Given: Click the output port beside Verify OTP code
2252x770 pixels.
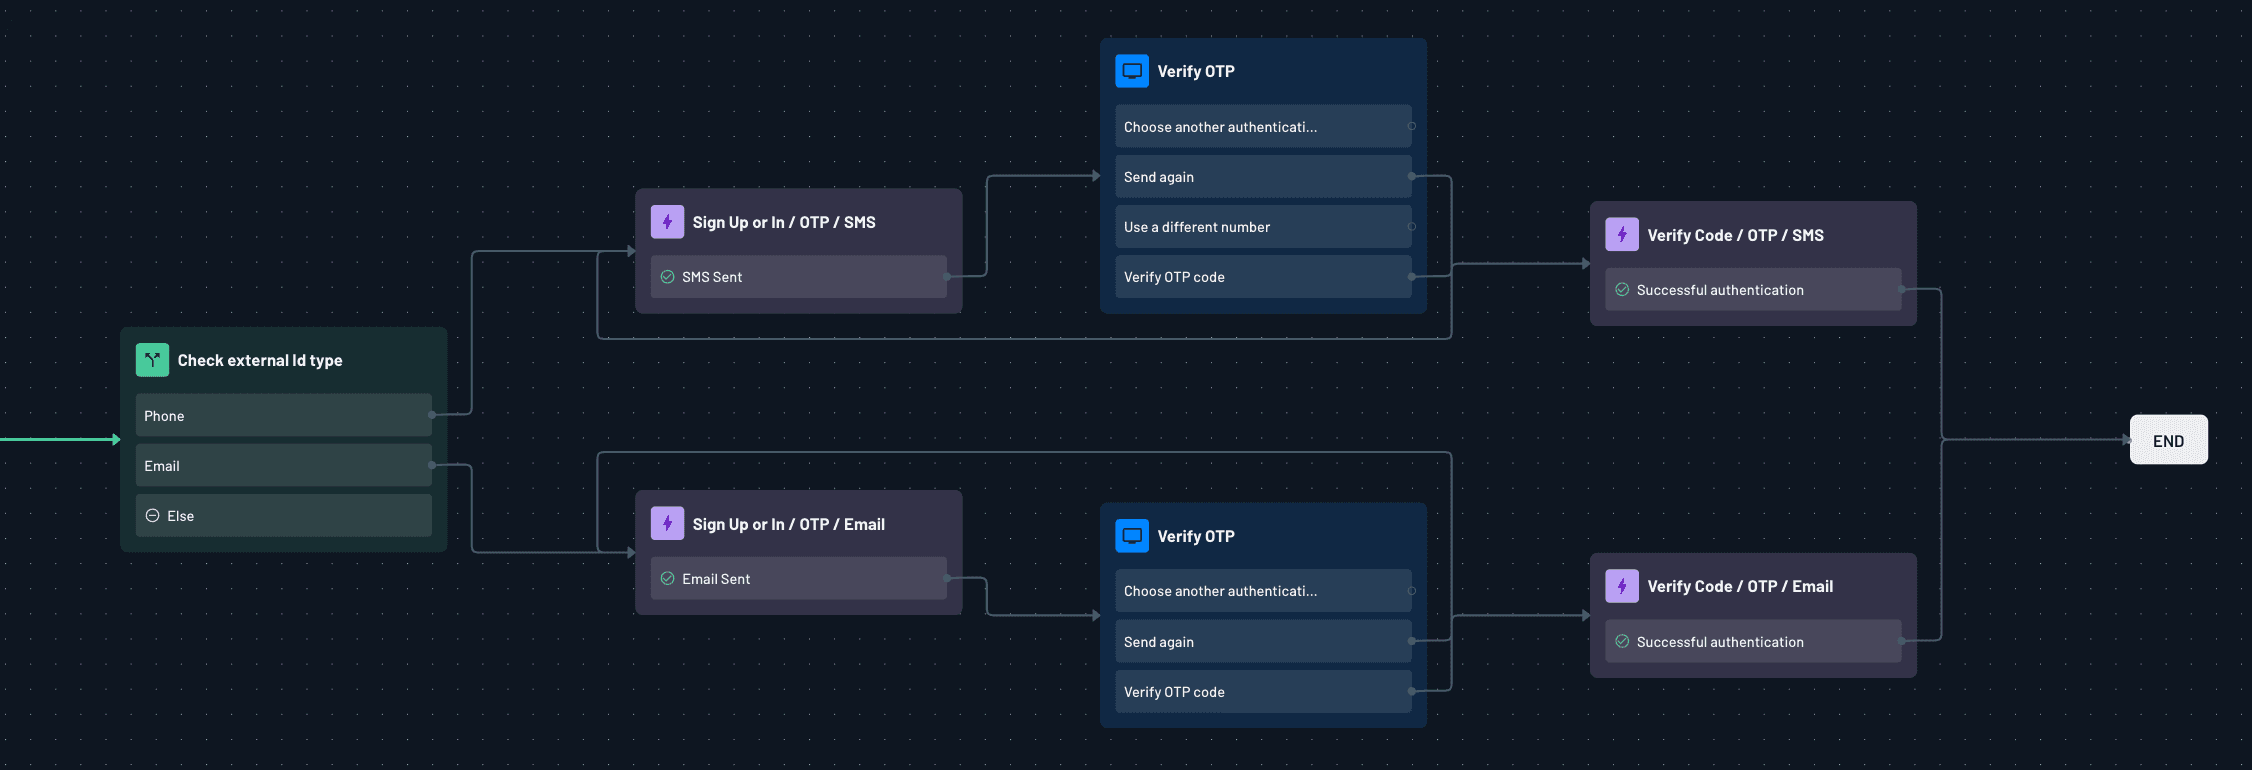Looking at the screenshot, I should pos(1413,276).
